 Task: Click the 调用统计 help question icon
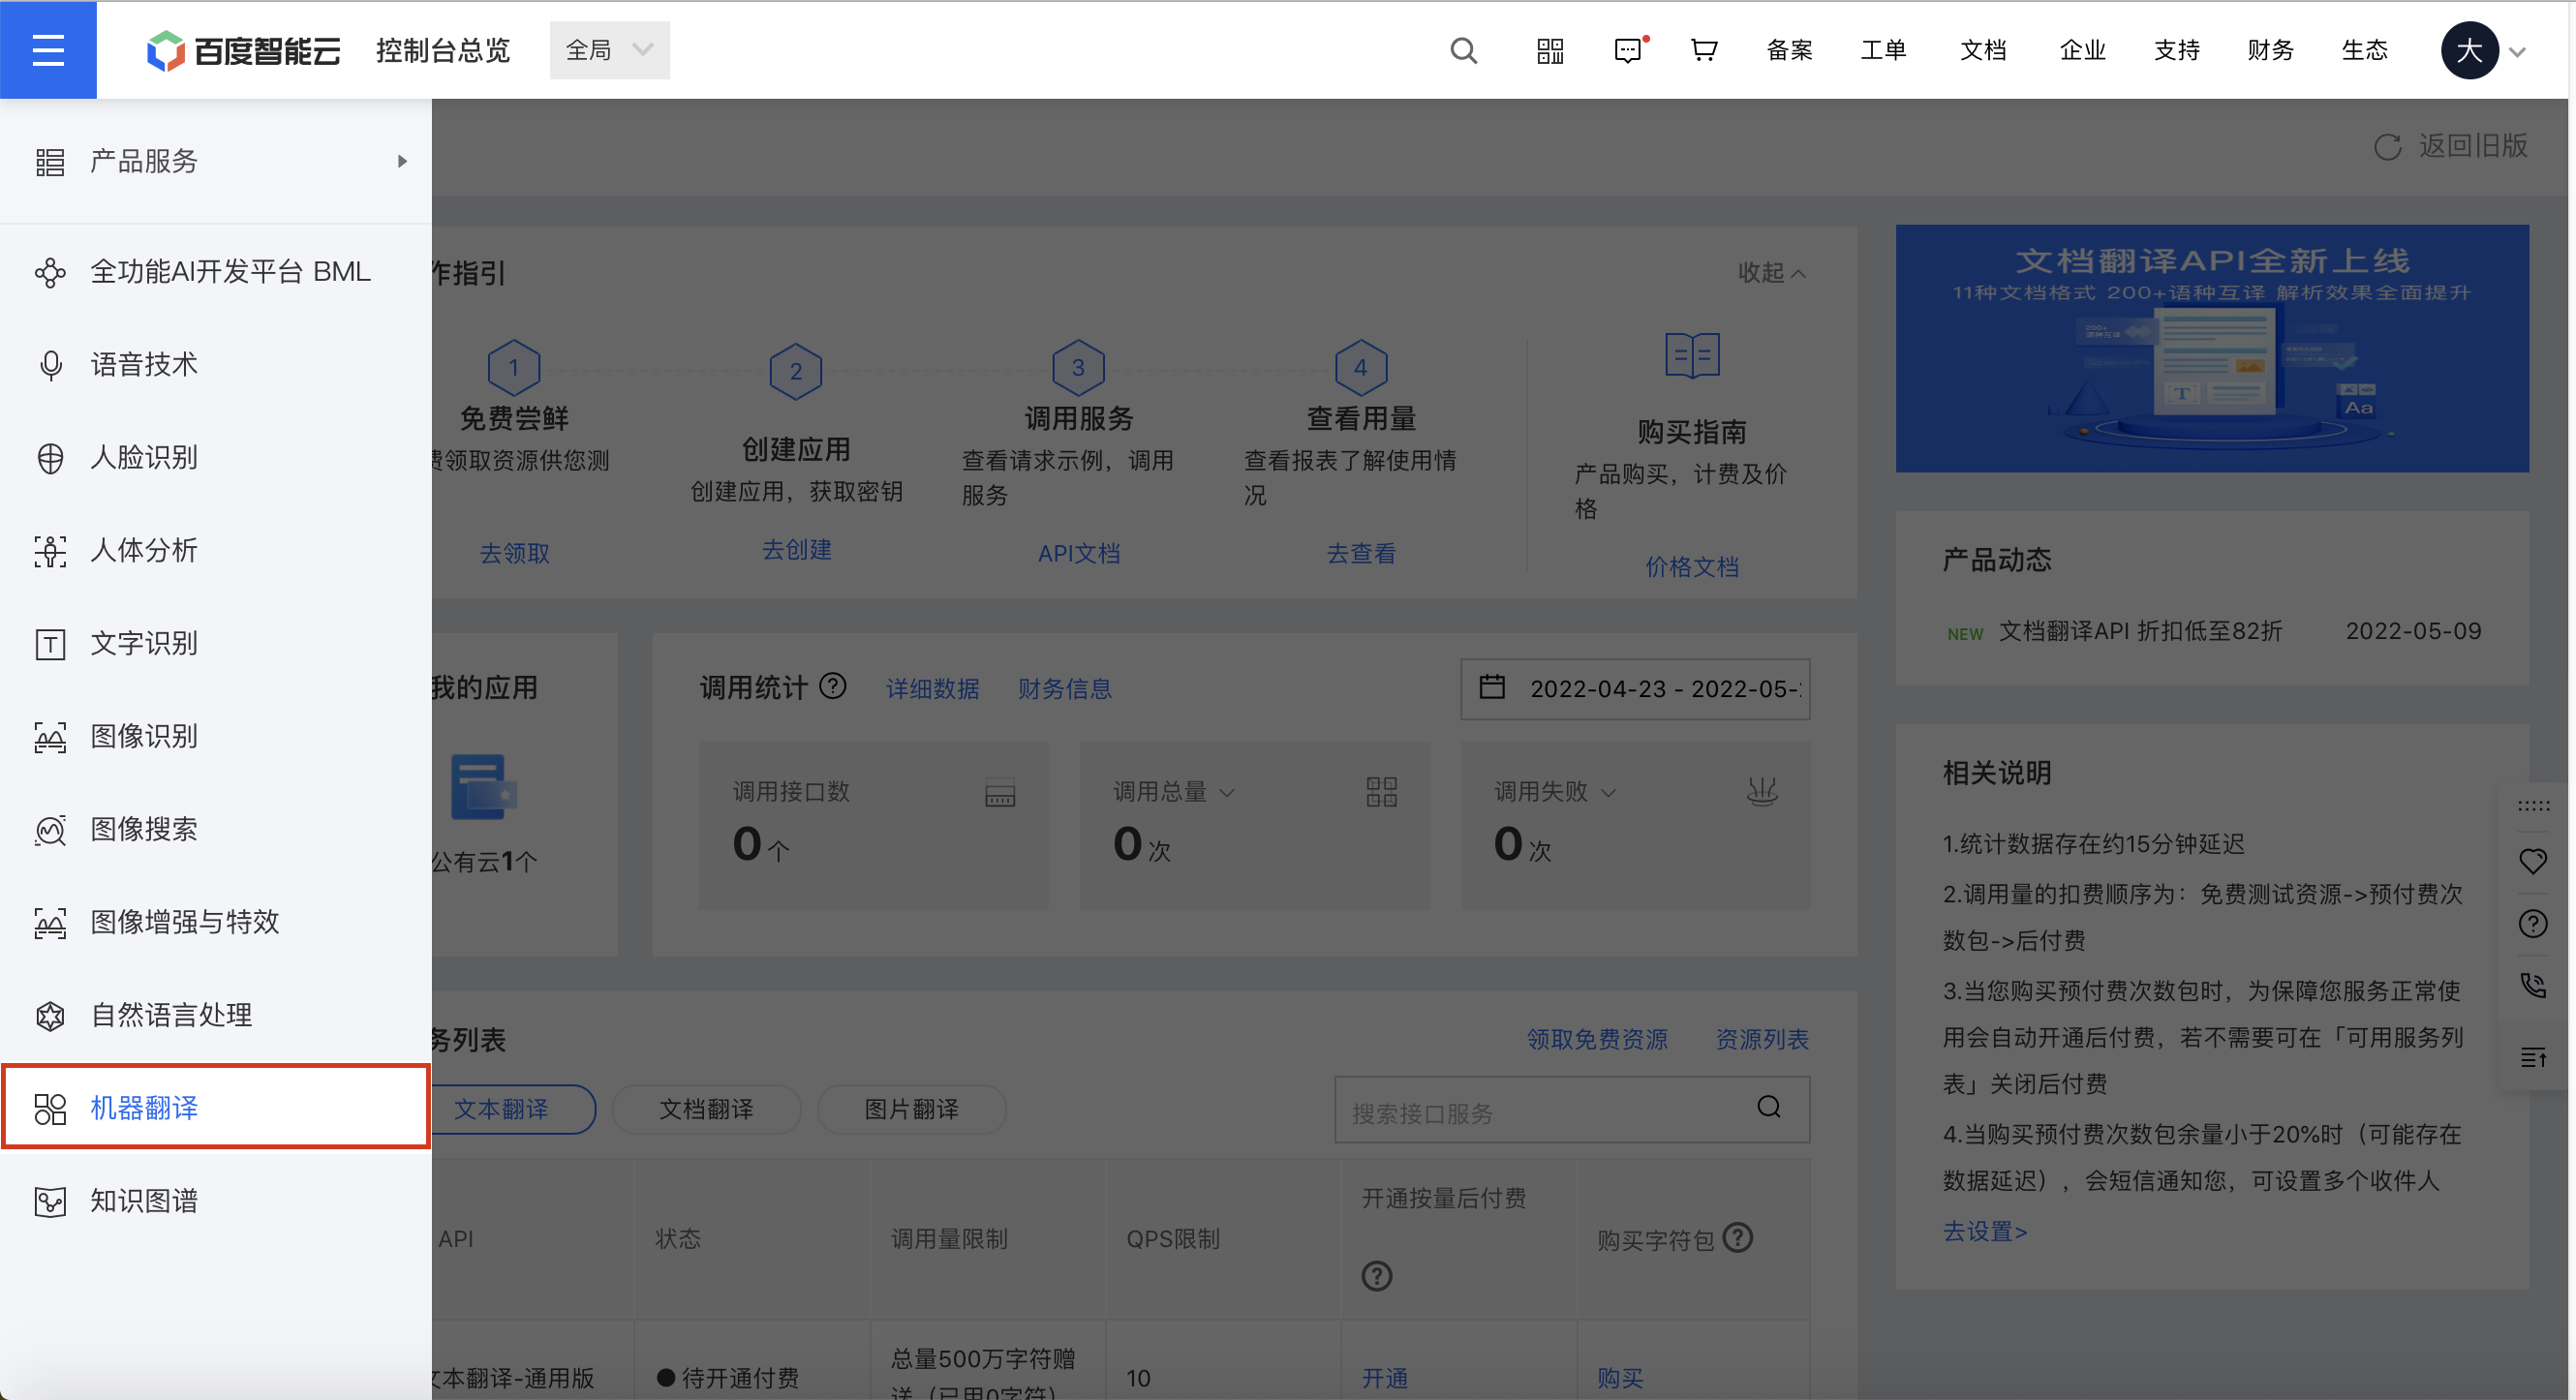point(832,686)
